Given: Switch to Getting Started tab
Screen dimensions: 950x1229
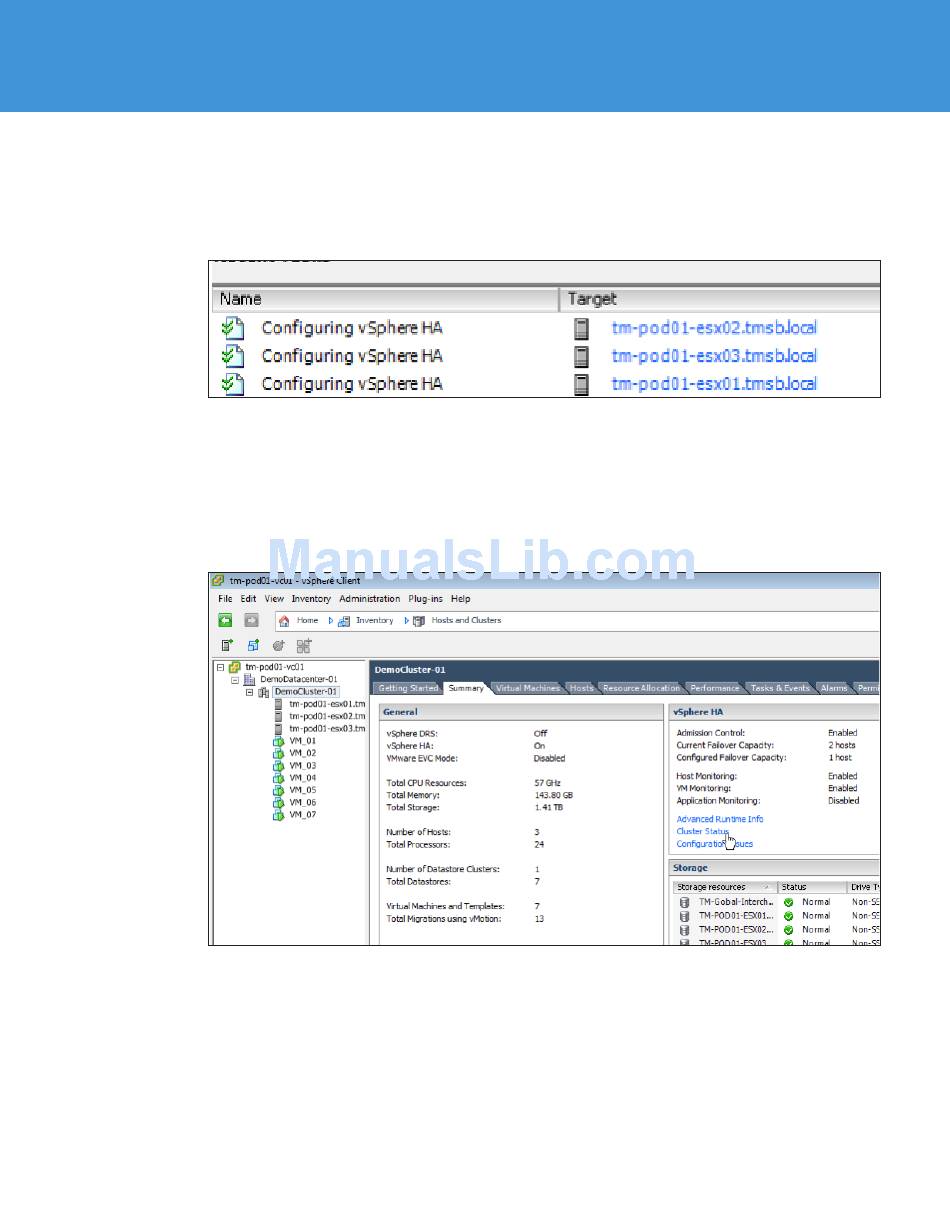Looking at the screenshot, I should pyautogui.click(x=408, y=688).
